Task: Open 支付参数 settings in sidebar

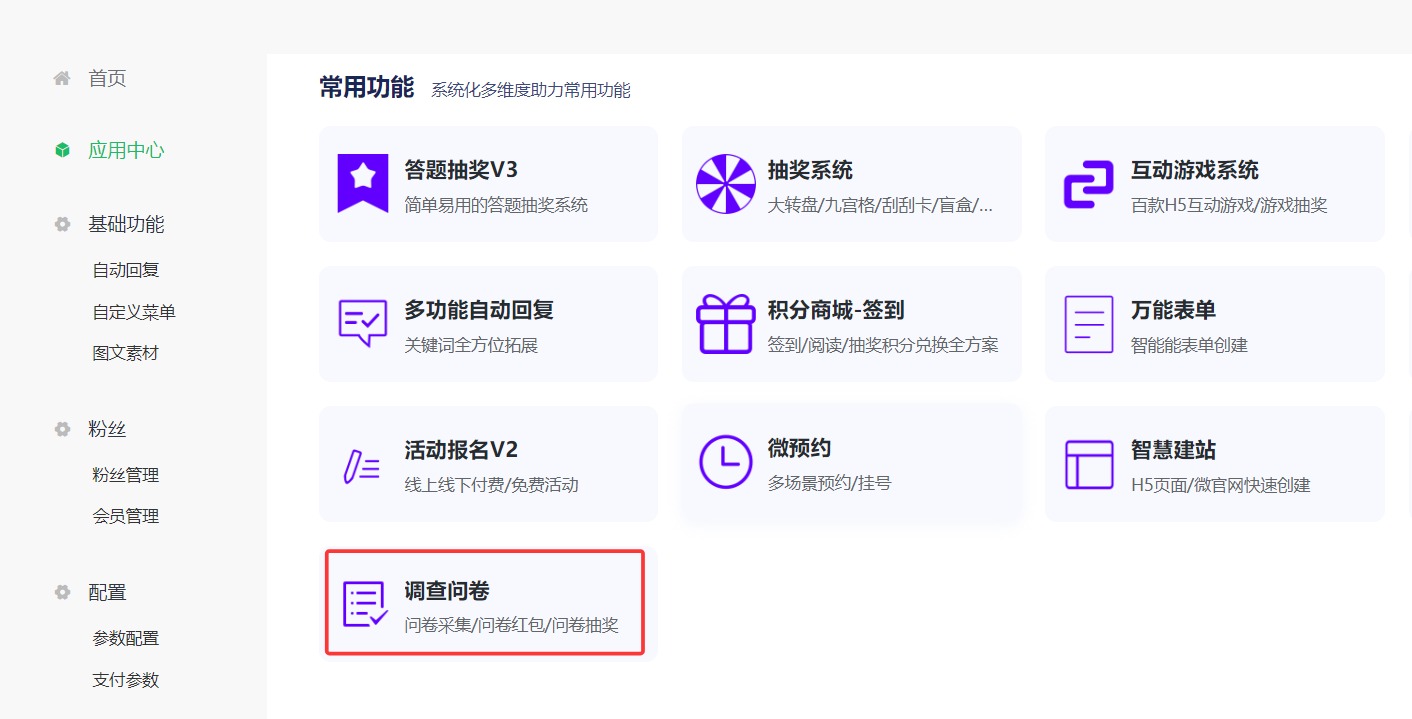Action: 126,680
